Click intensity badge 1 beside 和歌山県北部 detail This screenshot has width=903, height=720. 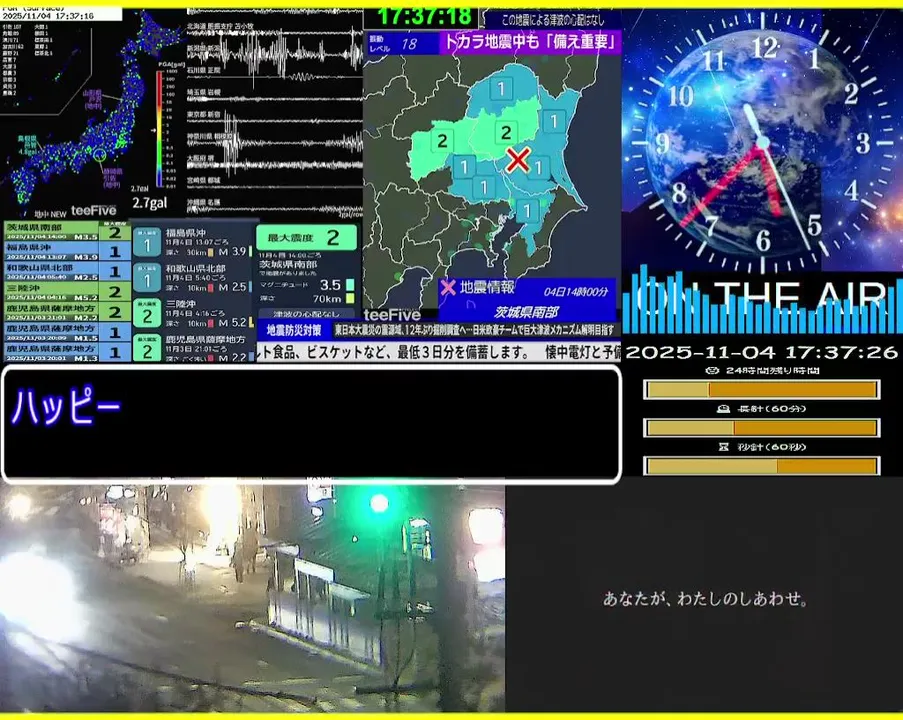pyautogui.click(x=147, y=278)
